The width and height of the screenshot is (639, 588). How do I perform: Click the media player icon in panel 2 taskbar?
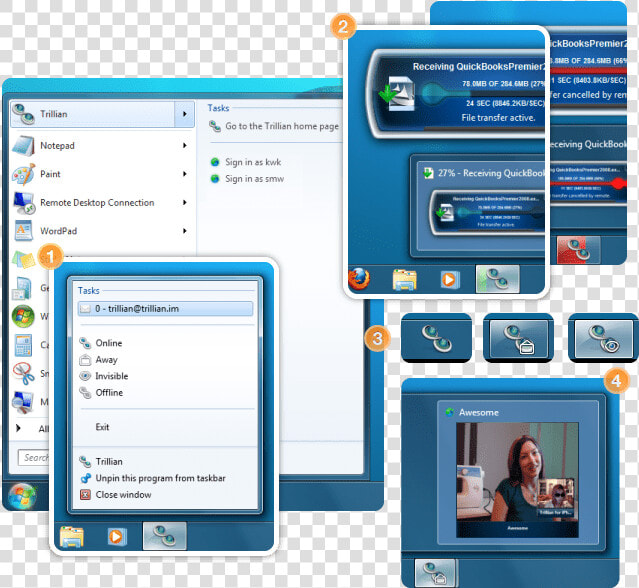tap(450, 280)
